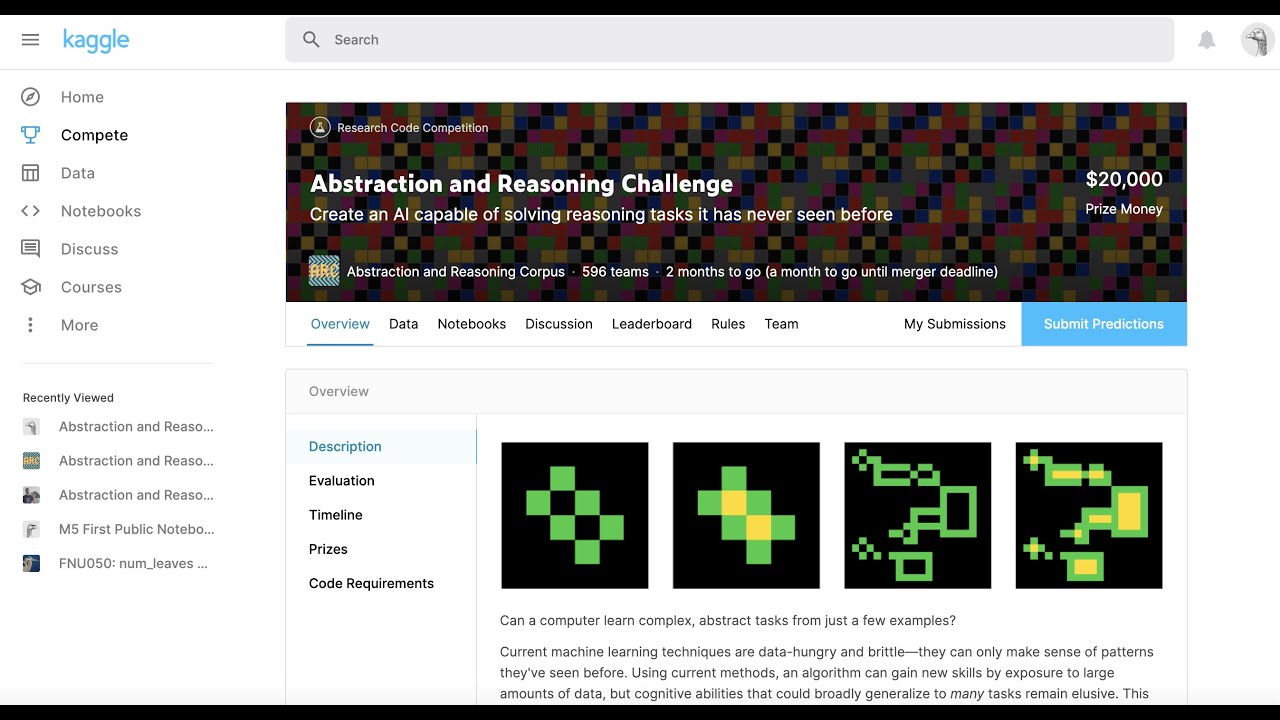Screen dimensions: 1280x720
Task: Click the search magnifier icon
Action: pos(311,40)
